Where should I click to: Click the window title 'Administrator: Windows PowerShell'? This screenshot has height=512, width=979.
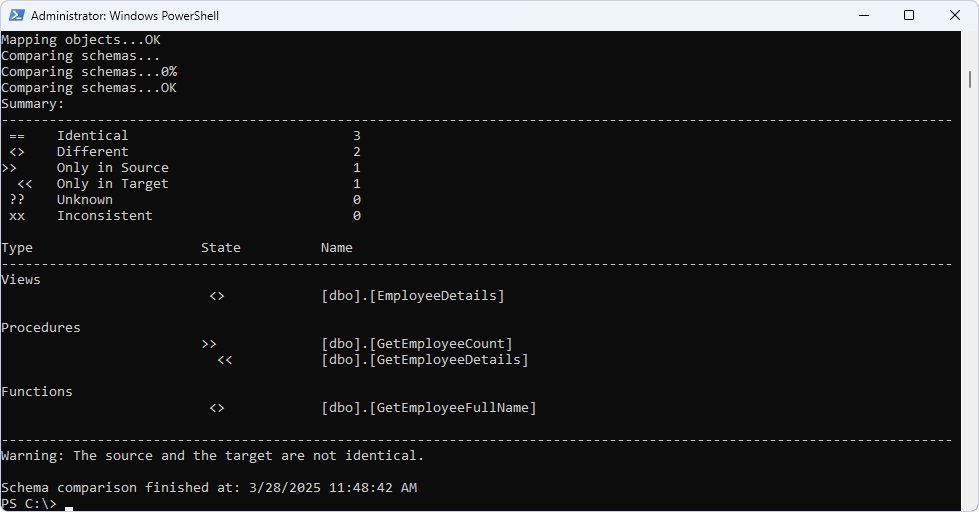125,16
